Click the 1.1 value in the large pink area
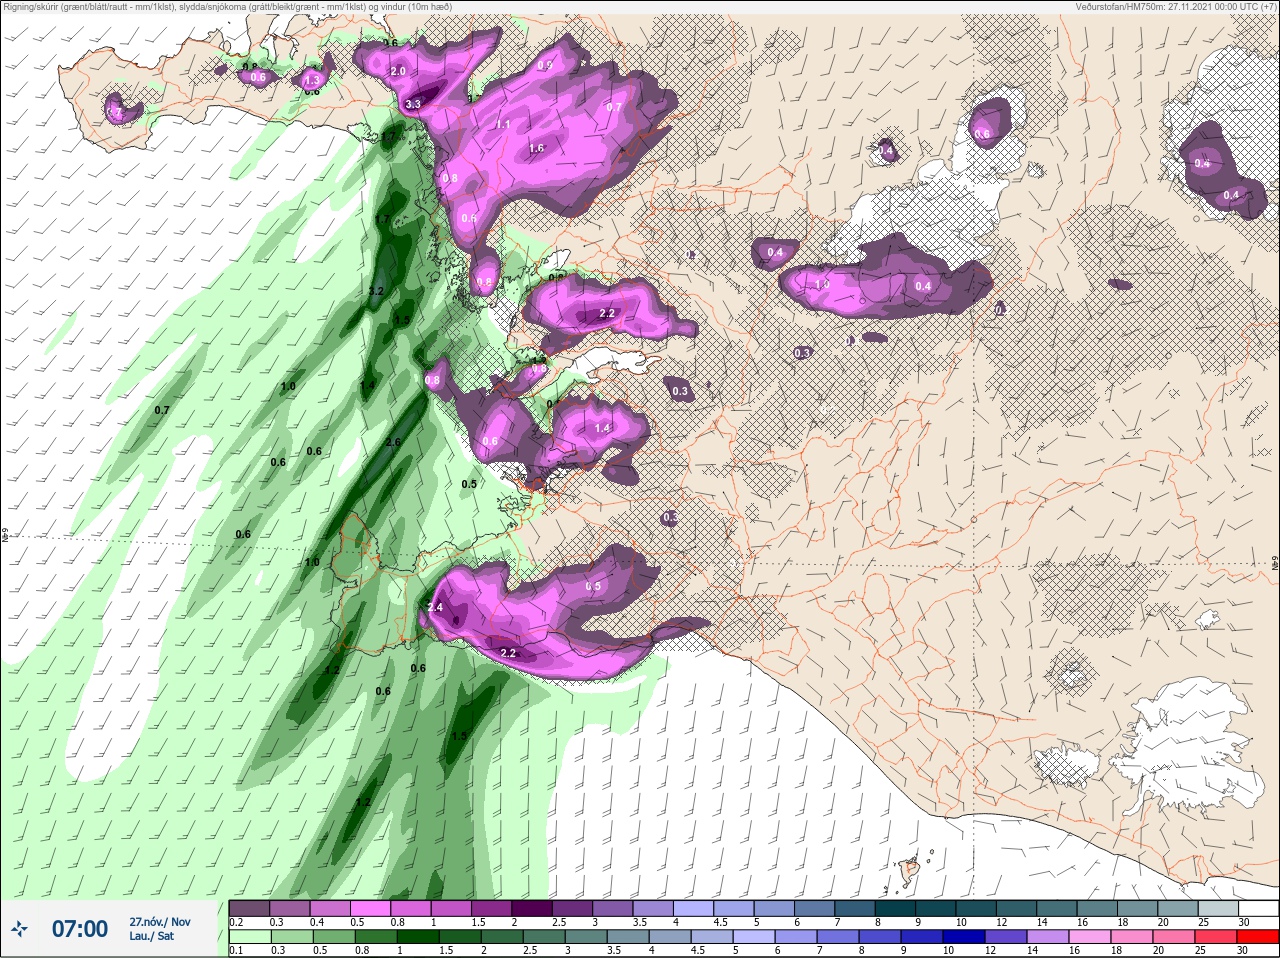The height and width of the screenshot is (958, 1280). click(x=503, y=124)
